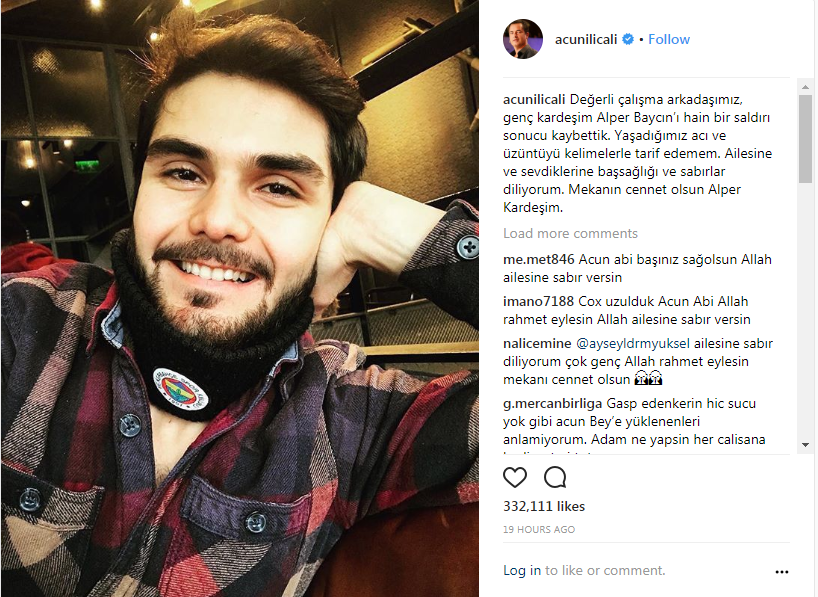Screen dimensions: 818x597
Task: Open the imano7188 commenter profile
Action: point(538,301)
